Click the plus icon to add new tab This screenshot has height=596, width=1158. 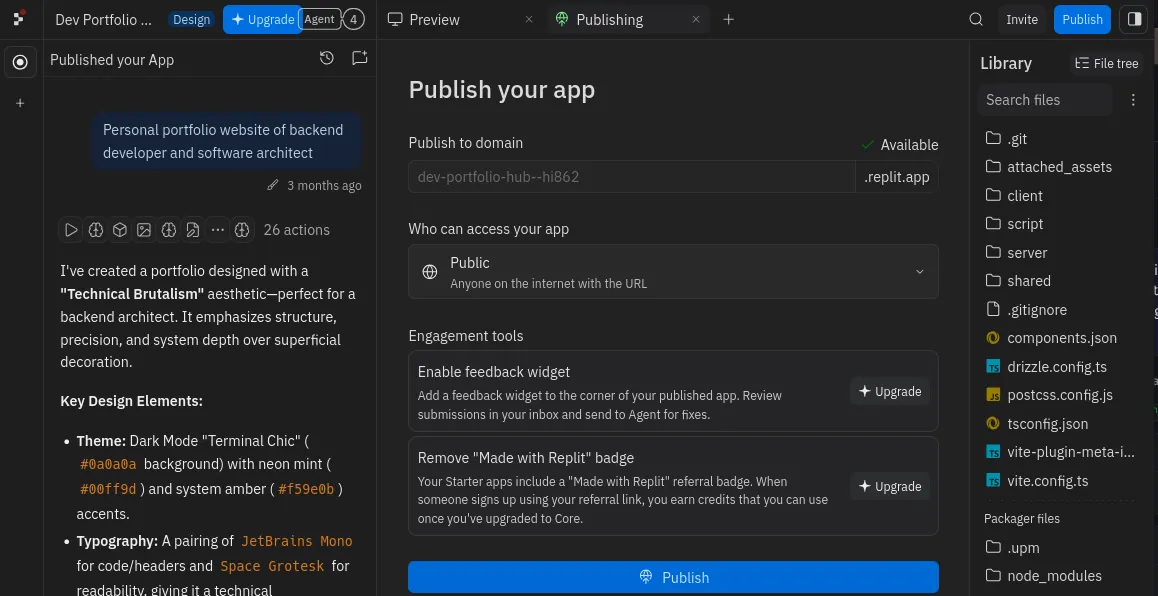click(x=728, y=19)
